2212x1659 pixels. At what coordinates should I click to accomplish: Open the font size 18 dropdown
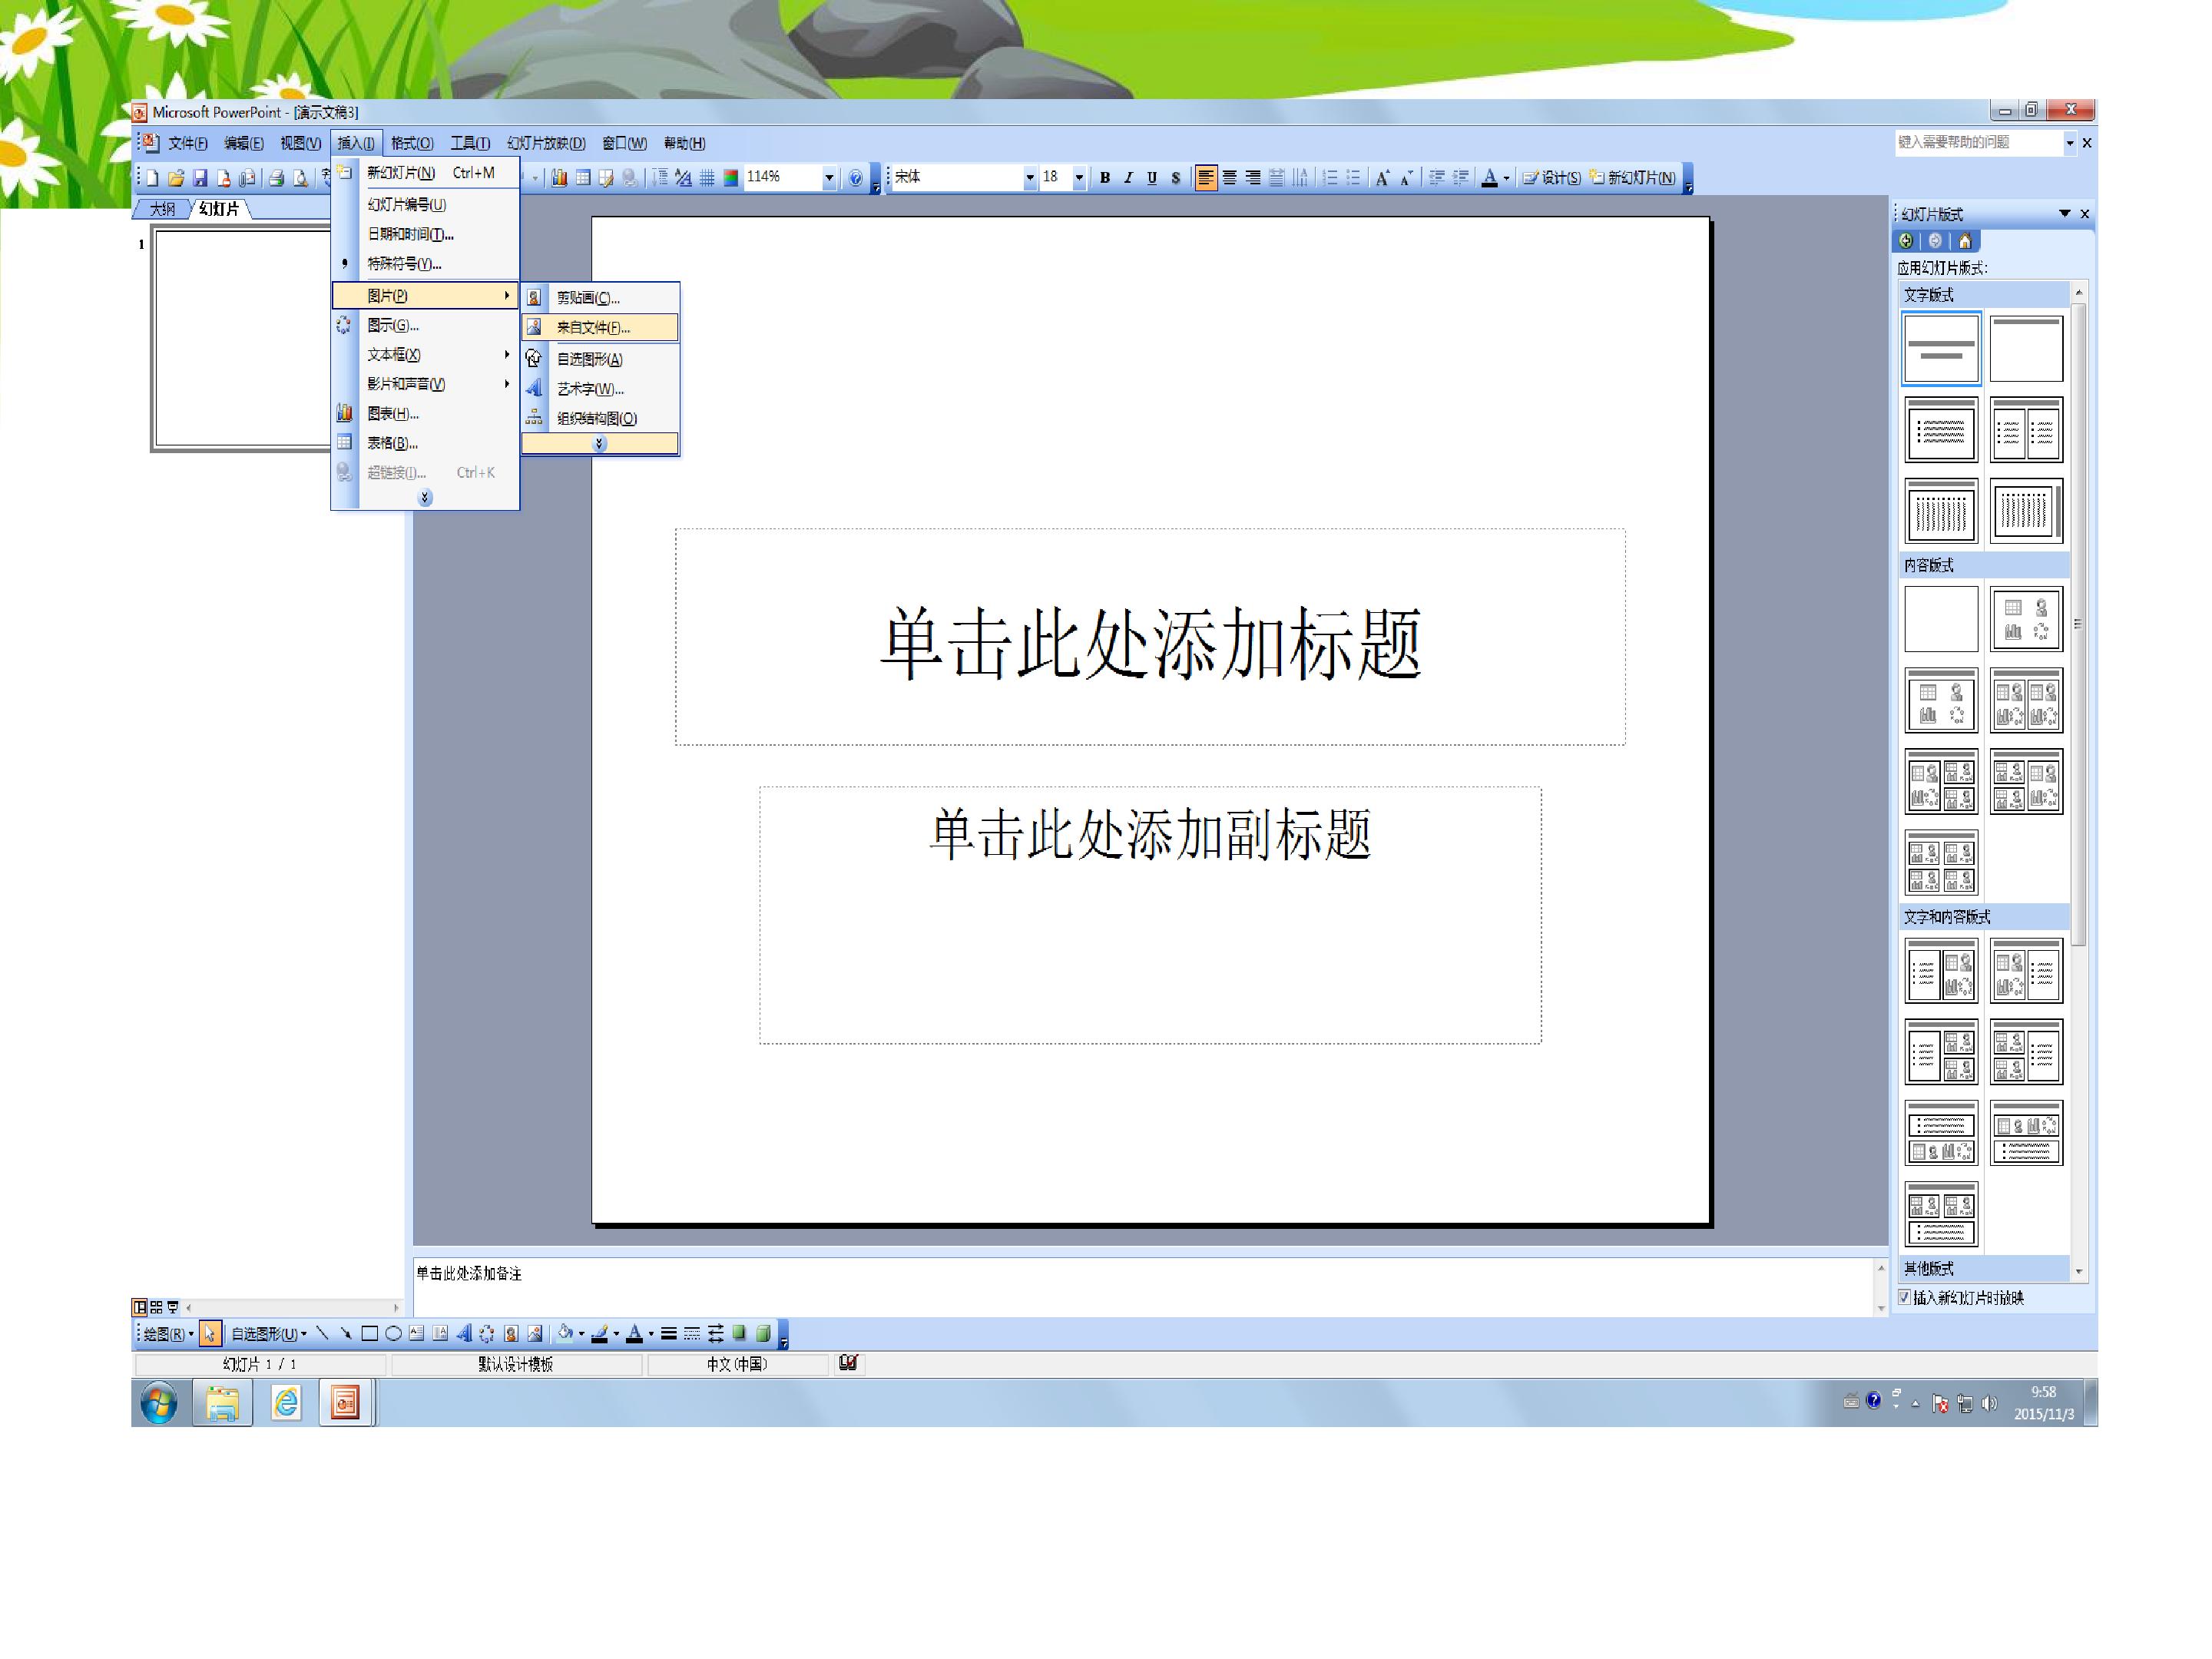click(1079, 178)
